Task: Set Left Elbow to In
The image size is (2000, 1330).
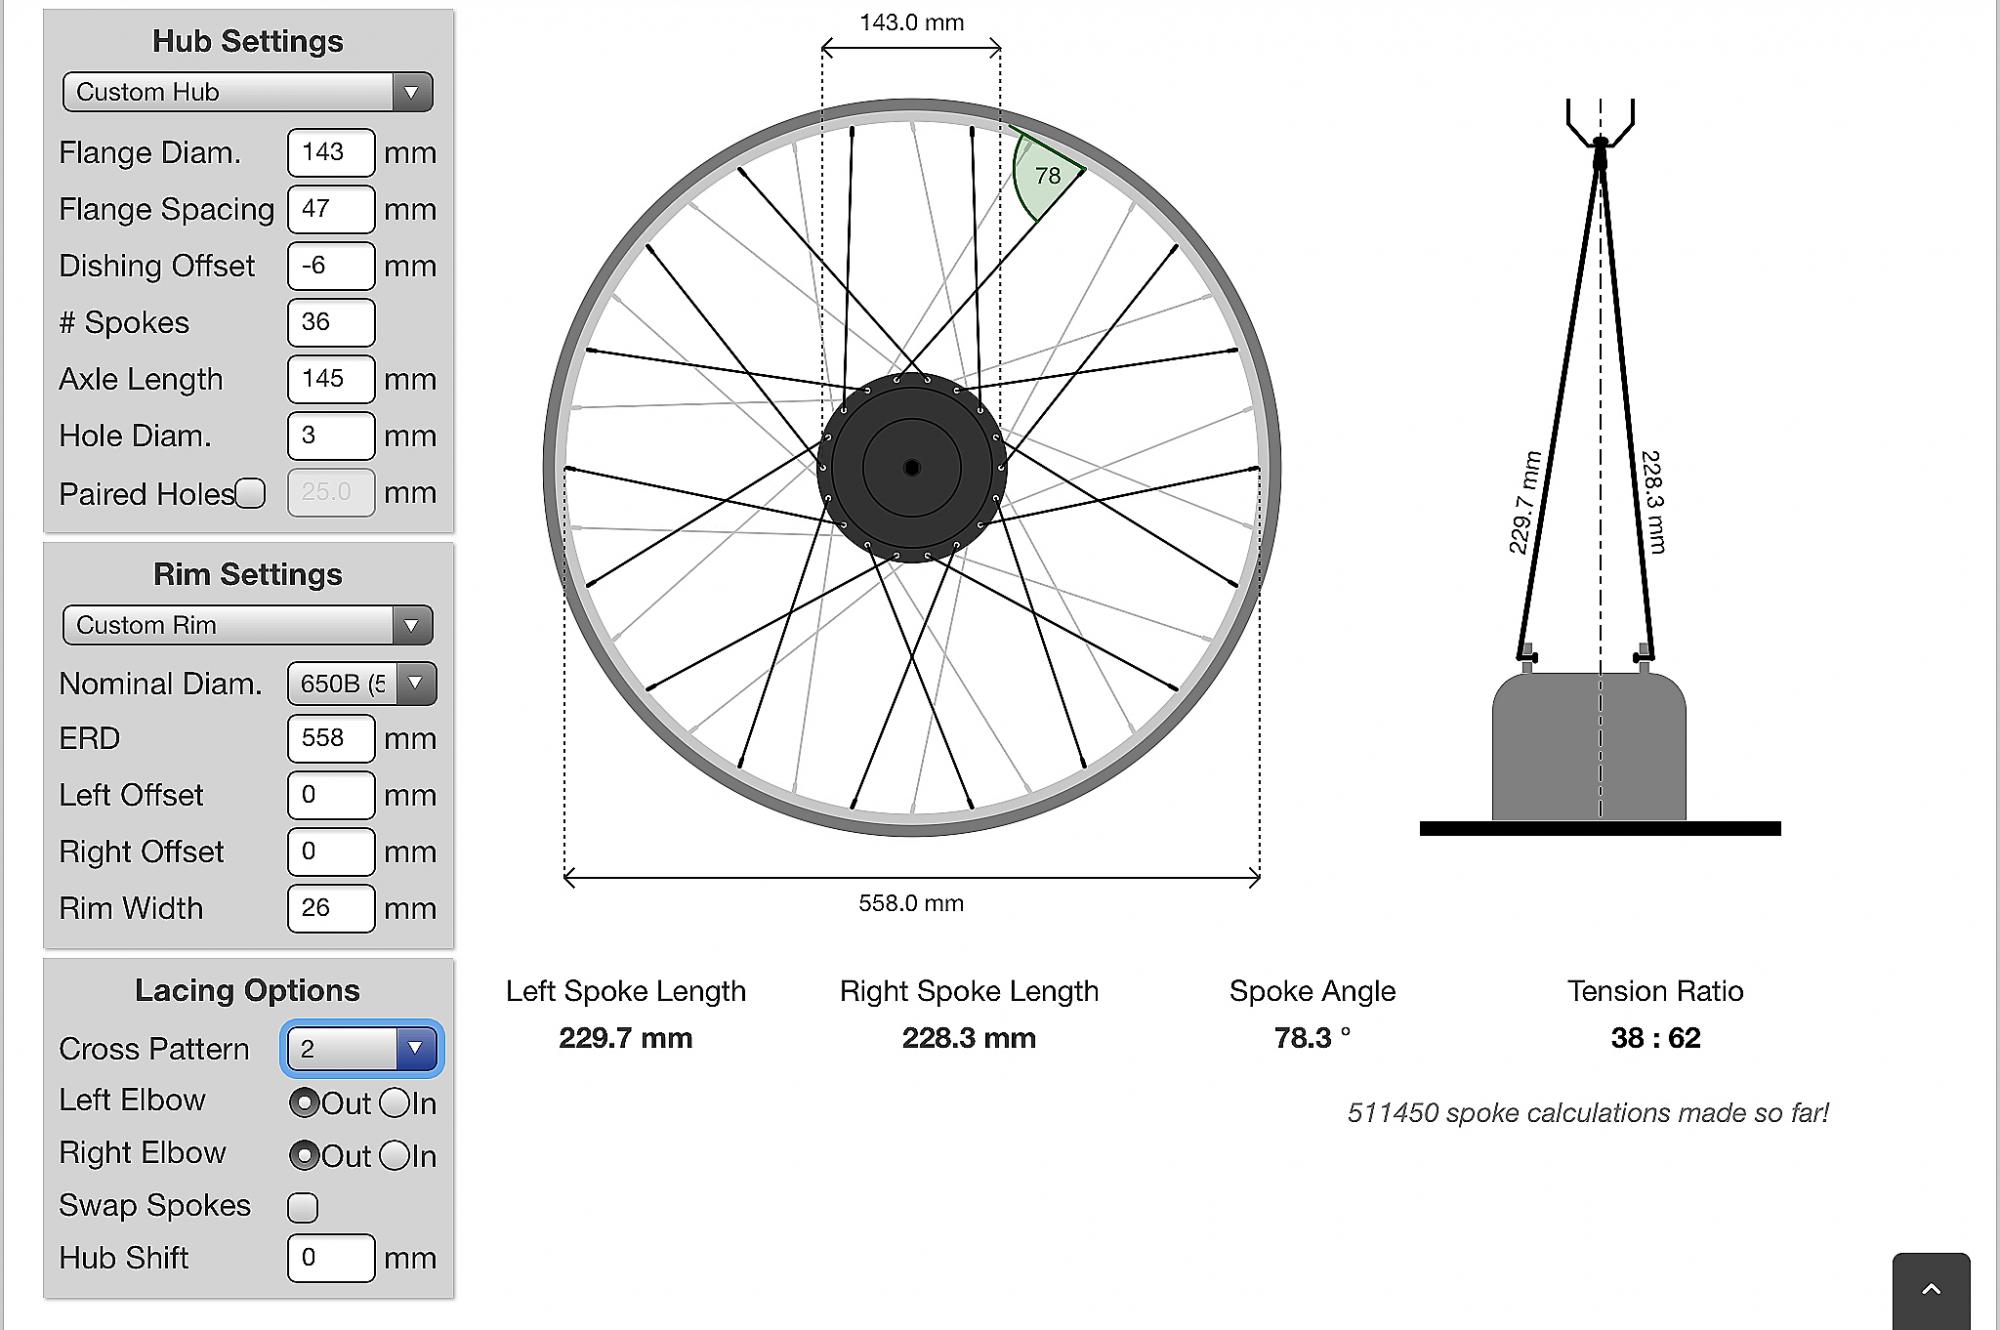Action: (395, 1103)
